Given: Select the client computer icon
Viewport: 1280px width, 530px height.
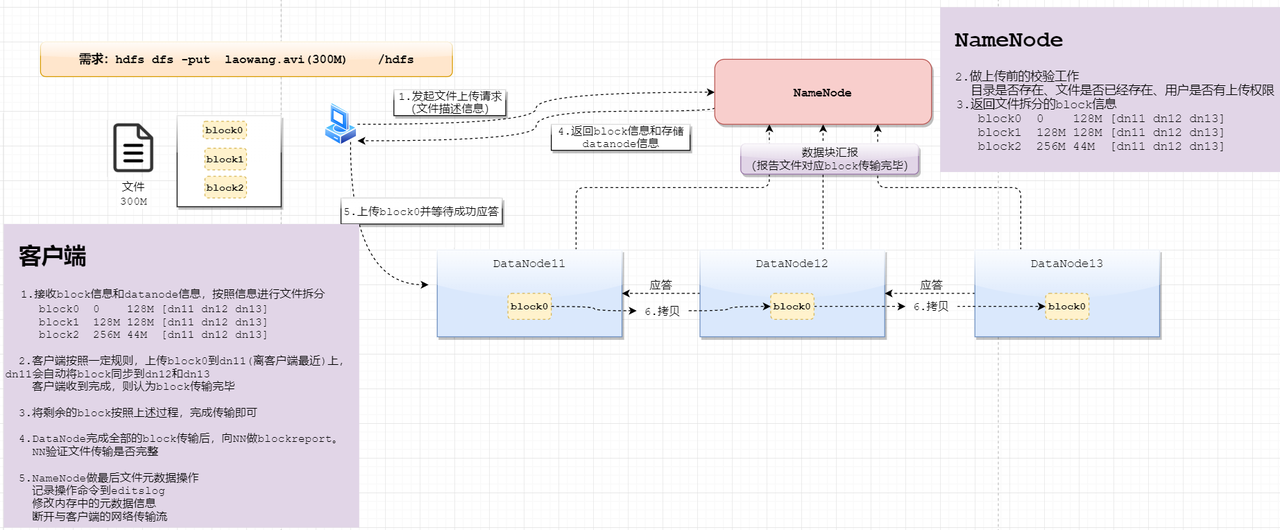Looking at the screenshot, I should 340,124.
